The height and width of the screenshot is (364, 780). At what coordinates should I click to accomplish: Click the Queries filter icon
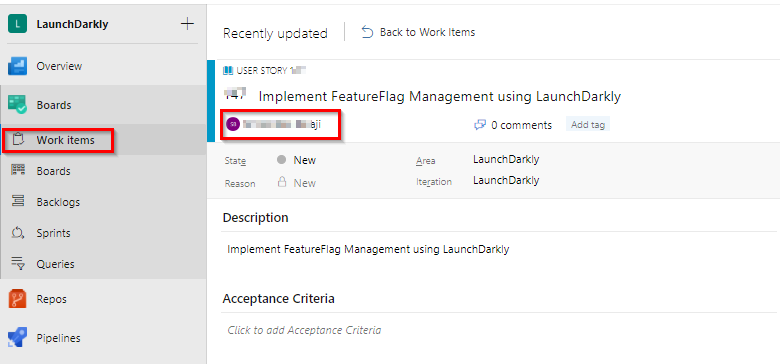pyautogui.click(x=18, y=264)
